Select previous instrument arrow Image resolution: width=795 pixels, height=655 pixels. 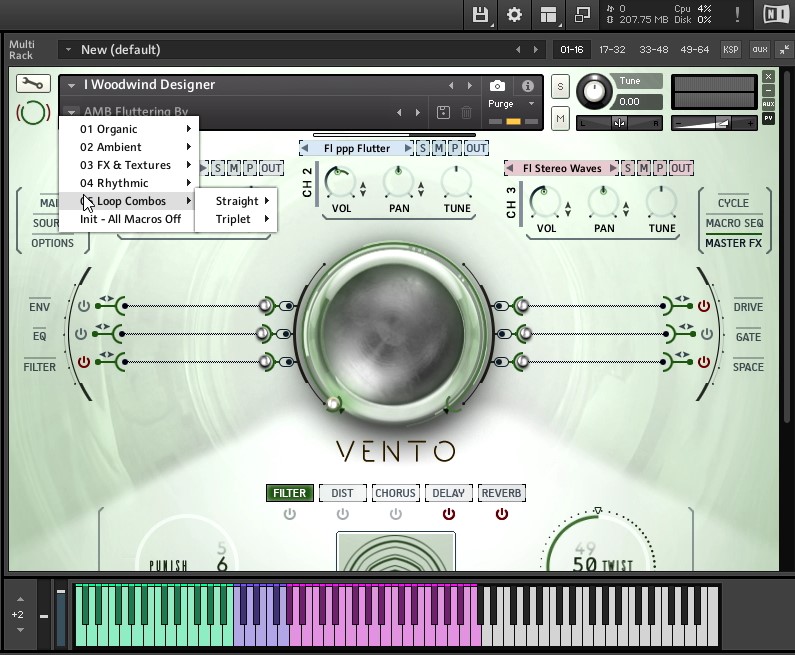point(451,86)
